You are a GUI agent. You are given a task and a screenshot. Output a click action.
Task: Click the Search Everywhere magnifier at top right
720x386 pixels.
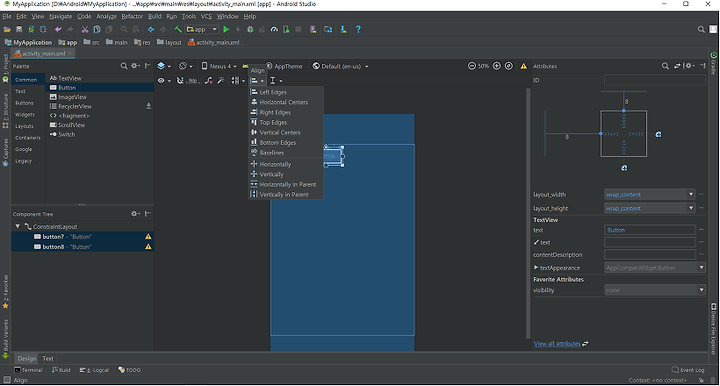(701, 29)
